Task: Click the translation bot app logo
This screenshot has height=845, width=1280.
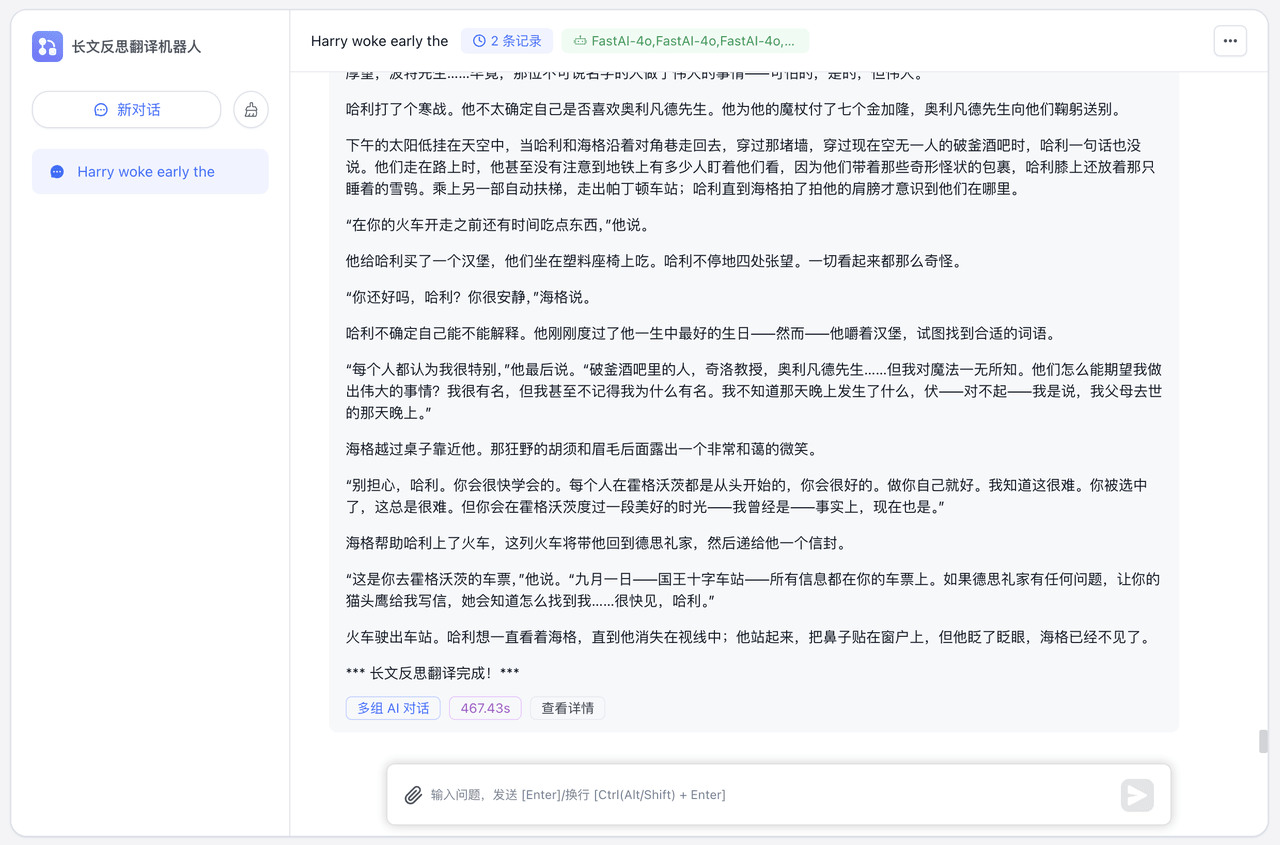Action: coord(47,46)
